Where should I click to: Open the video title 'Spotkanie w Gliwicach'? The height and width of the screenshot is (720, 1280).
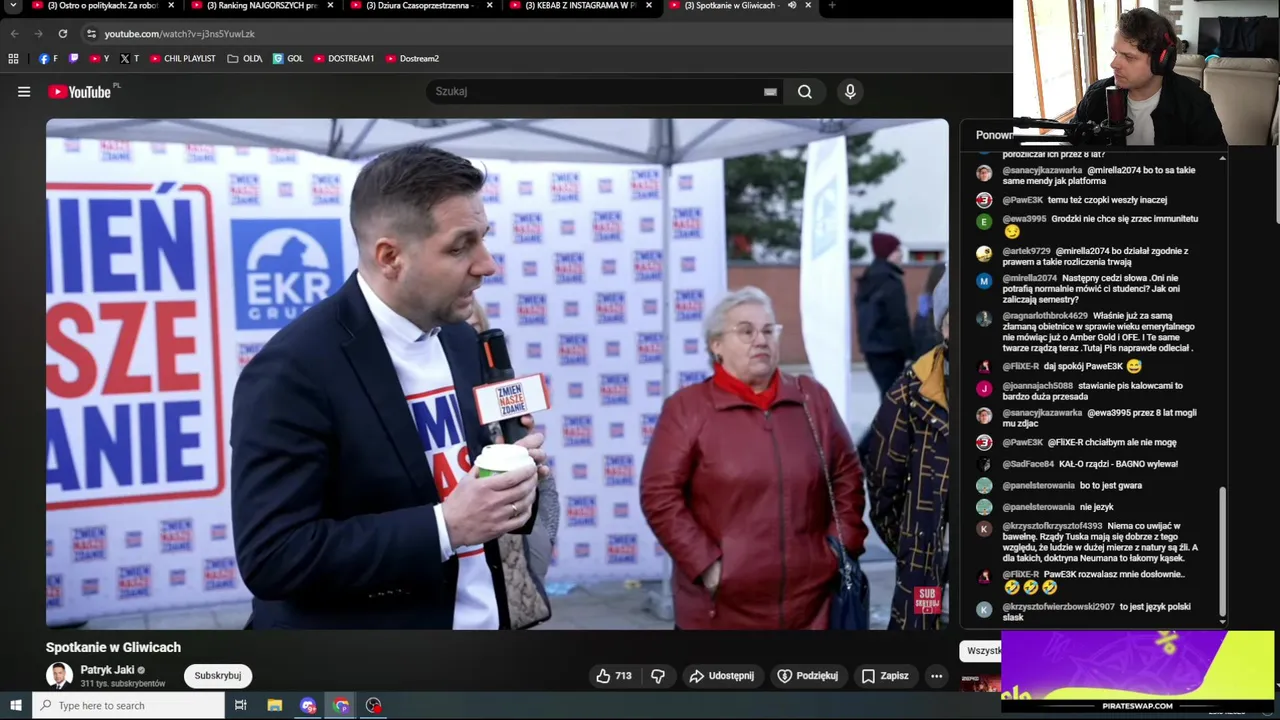click(113, 648)
